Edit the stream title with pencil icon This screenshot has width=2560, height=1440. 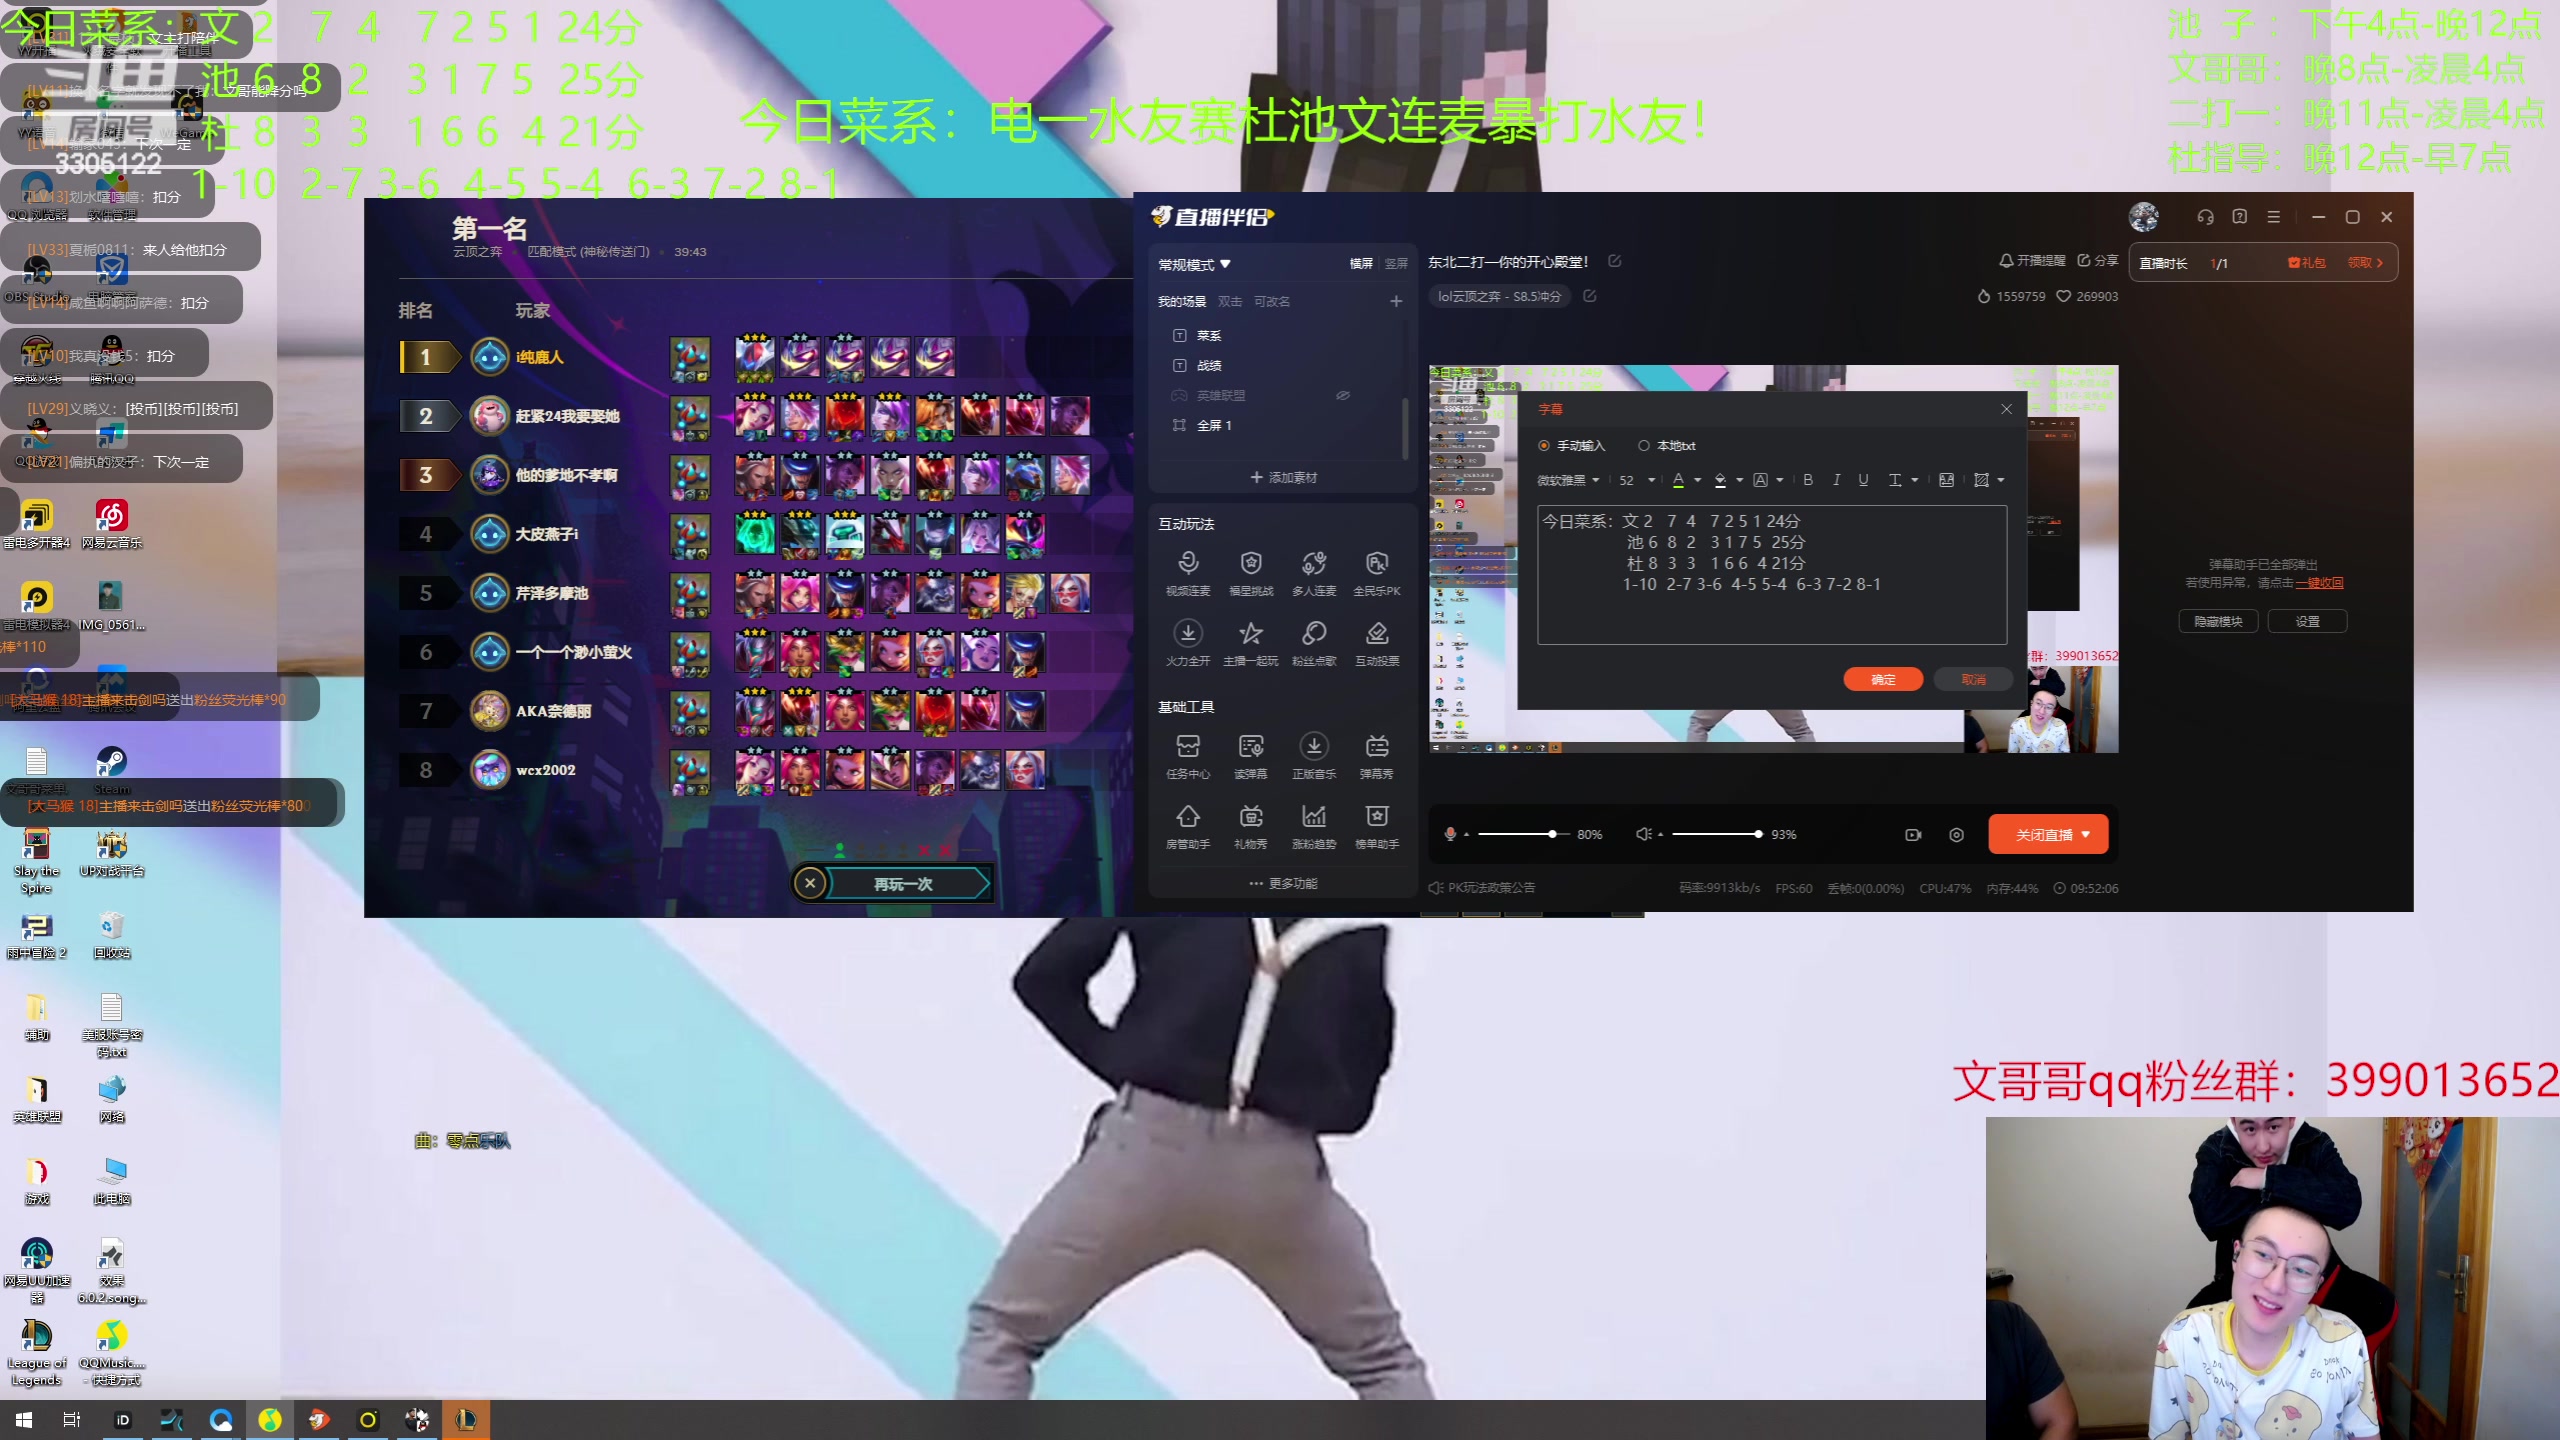(x=1614, y=261)
